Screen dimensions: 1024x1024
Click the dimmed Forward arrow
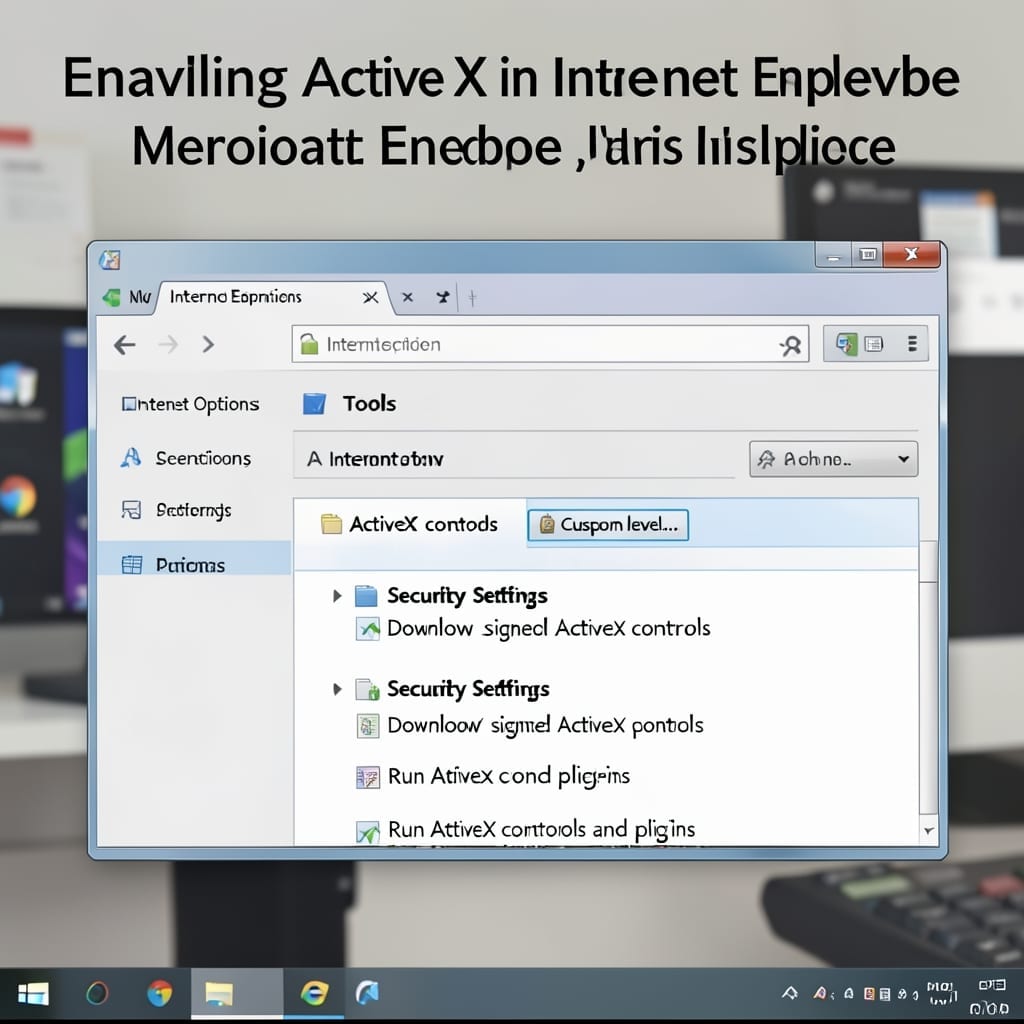click(x=168, y=344)
